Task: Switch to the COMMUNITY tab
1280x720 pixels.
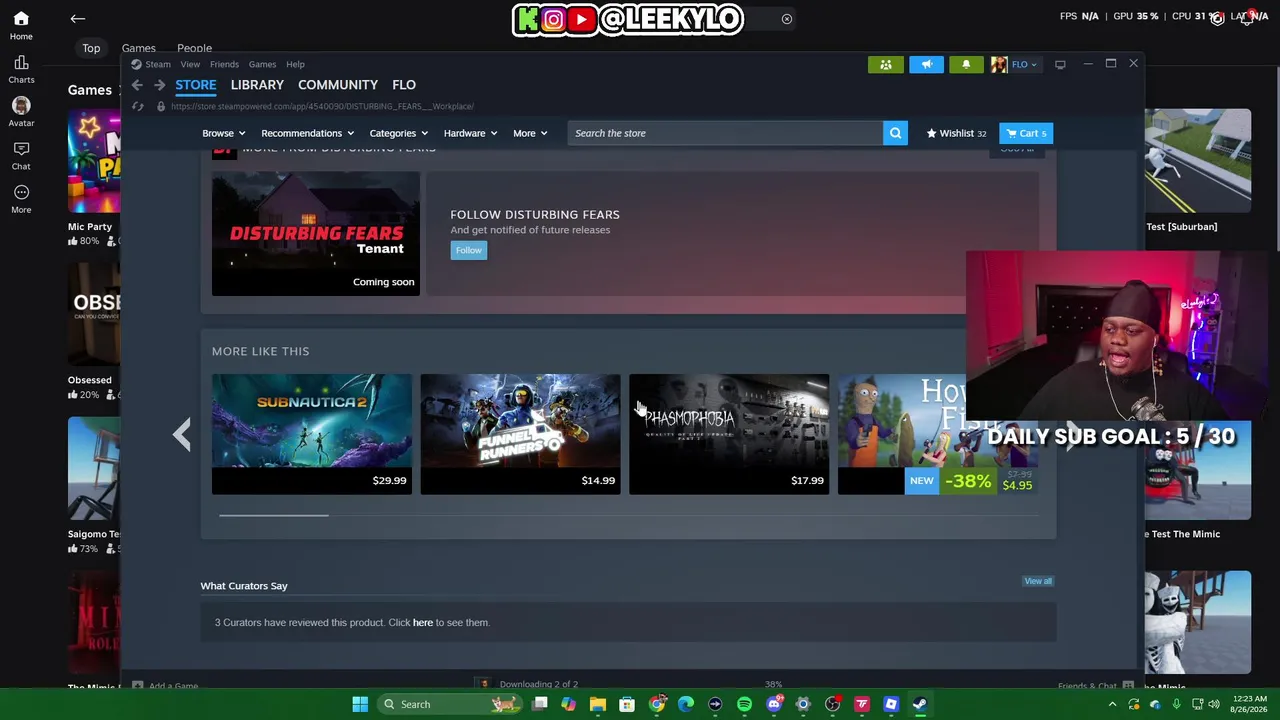Action: click(338, 85)
